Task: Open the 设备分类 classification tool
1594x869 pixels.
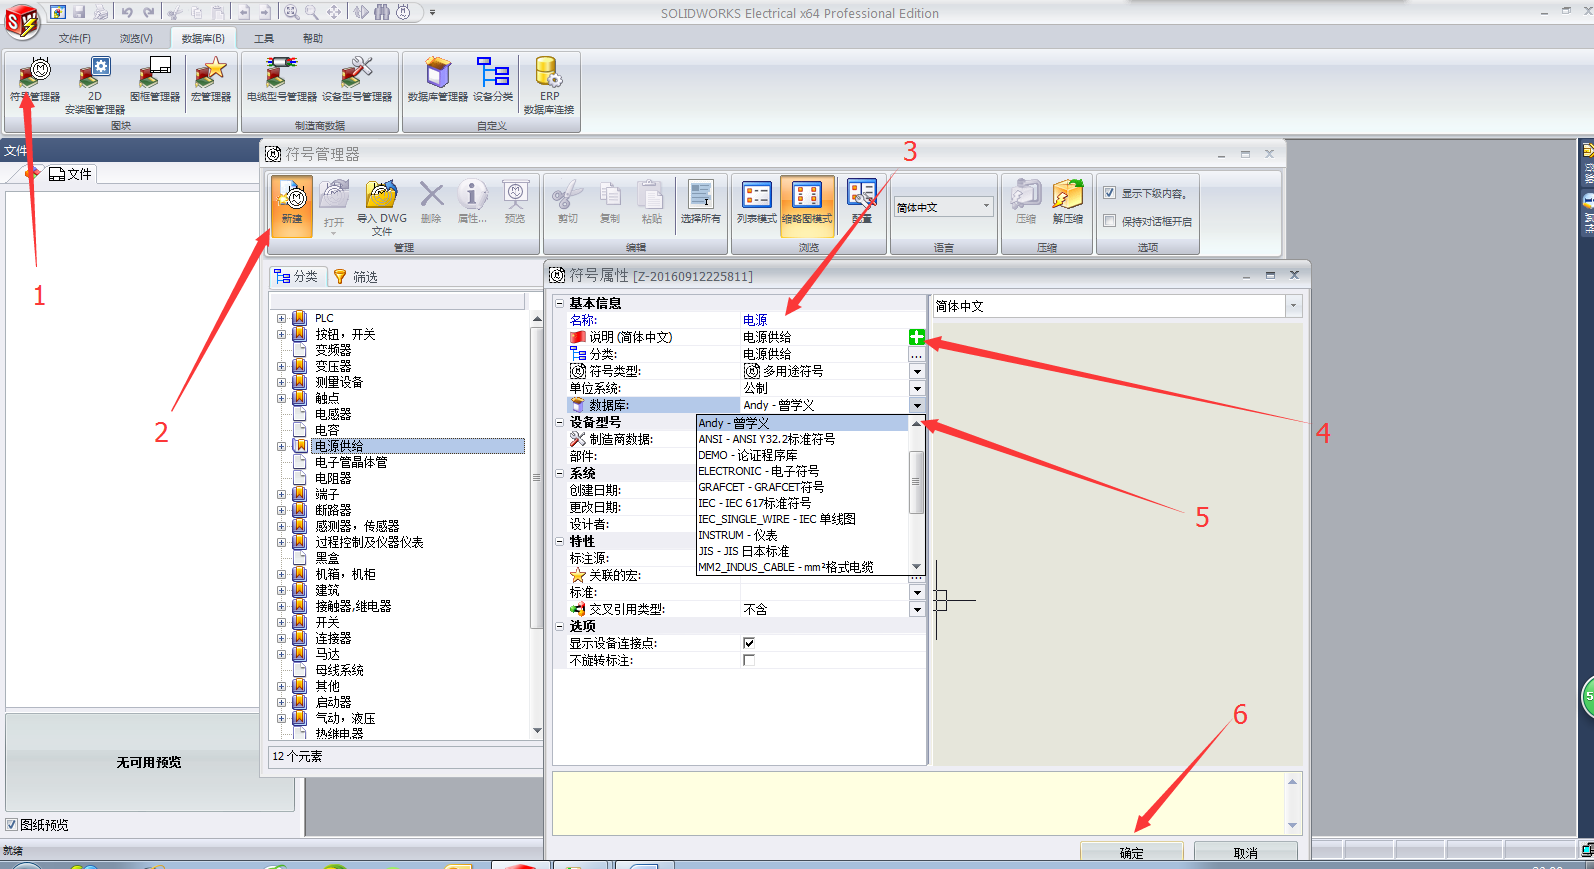Action: pyautogui.click(x=493, y=80)
